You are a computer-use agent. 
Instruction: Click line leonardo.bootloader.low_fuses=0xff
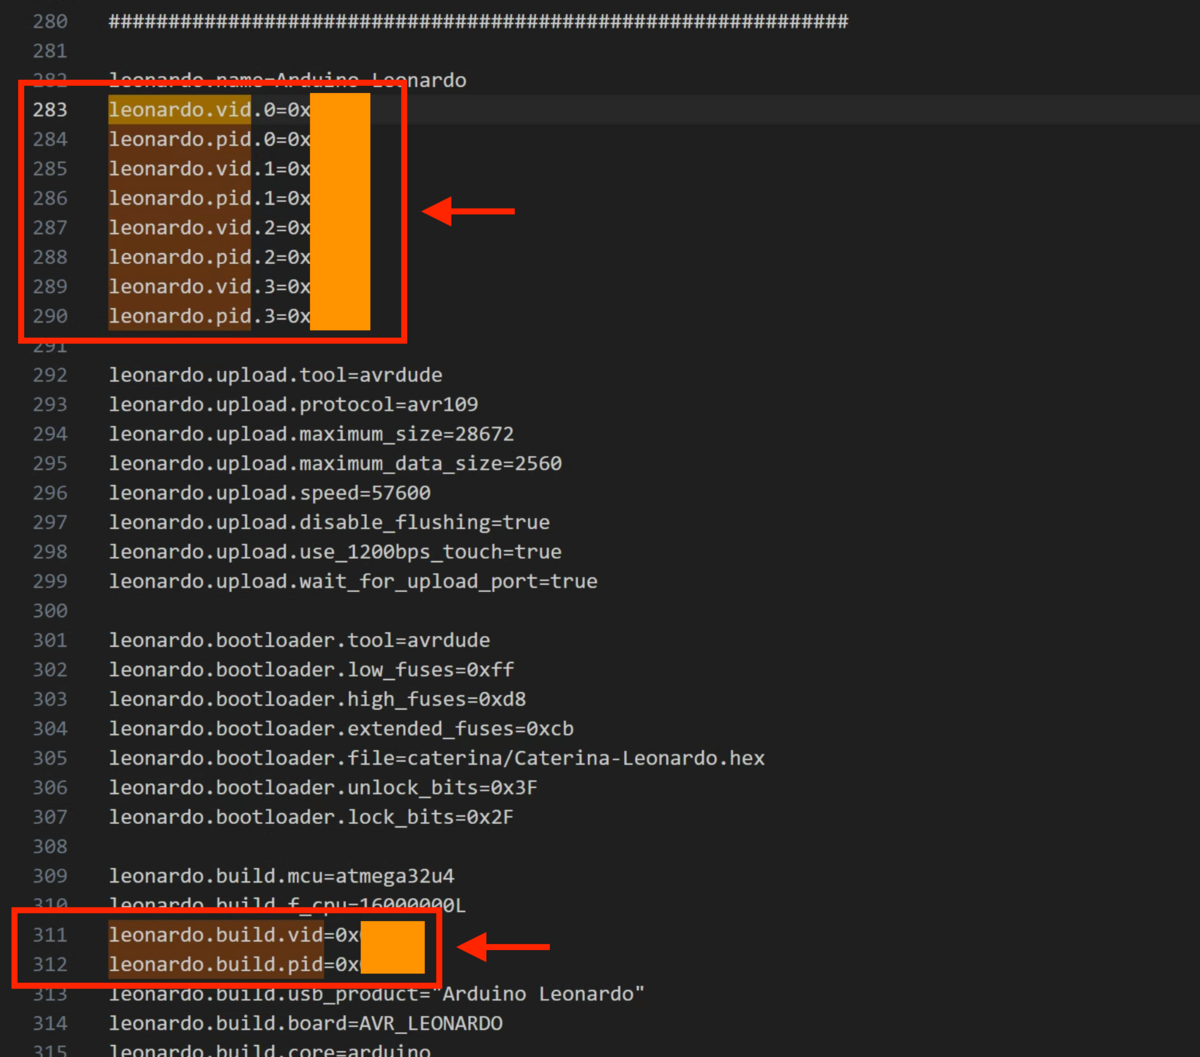click(312, 670)
